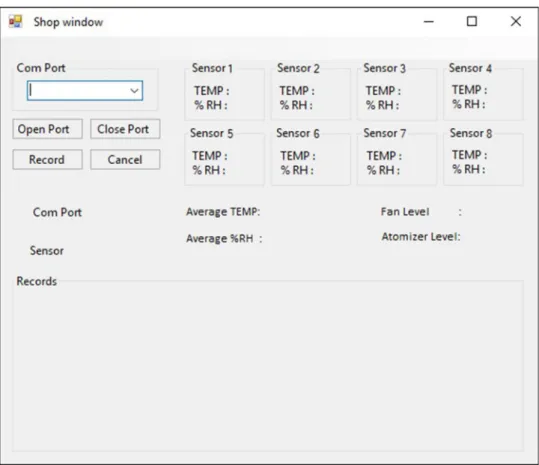This screenshot has width=539, height=465.
Task: Click % RH label in Sensor 1
Action: point(211,105)
